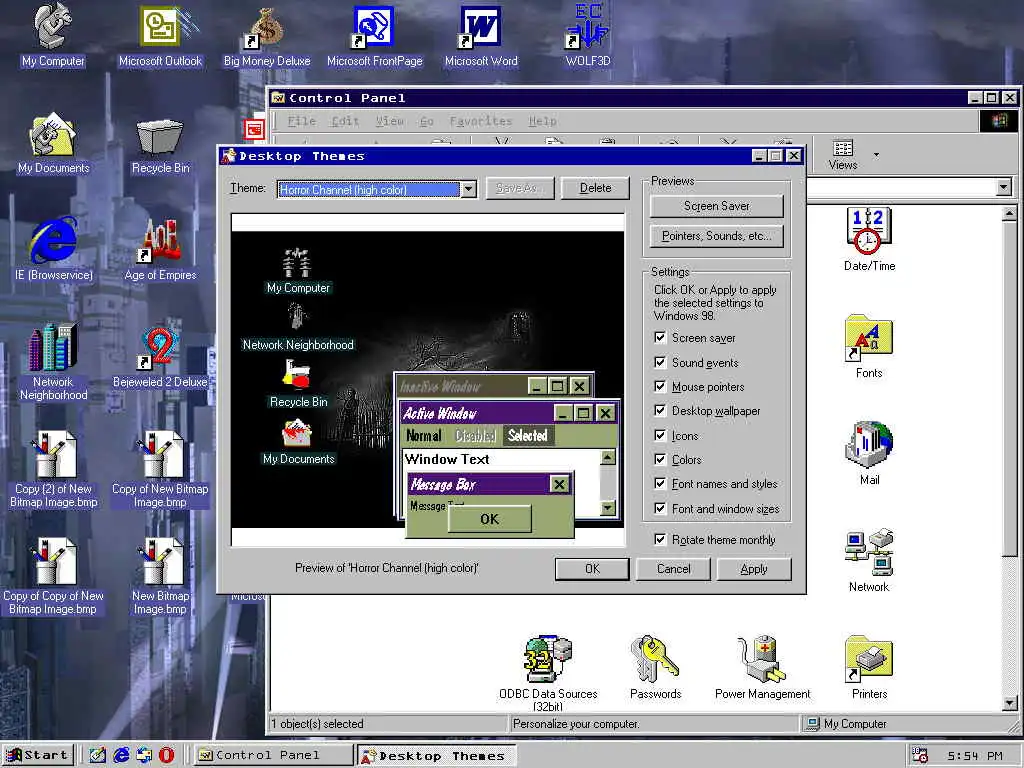Open the File menu in Control Panel
Screen dimensions: 1024x768
point(302,121)
